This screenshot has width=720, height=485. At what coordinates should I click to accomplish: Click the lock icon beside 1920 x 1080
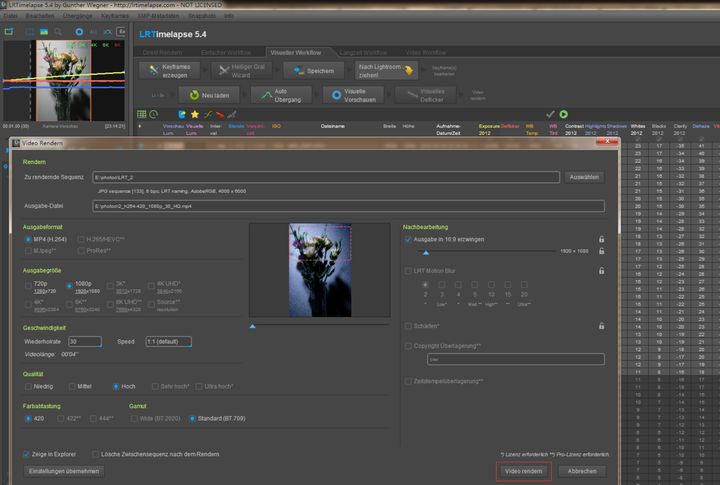(x=601, y=251)
